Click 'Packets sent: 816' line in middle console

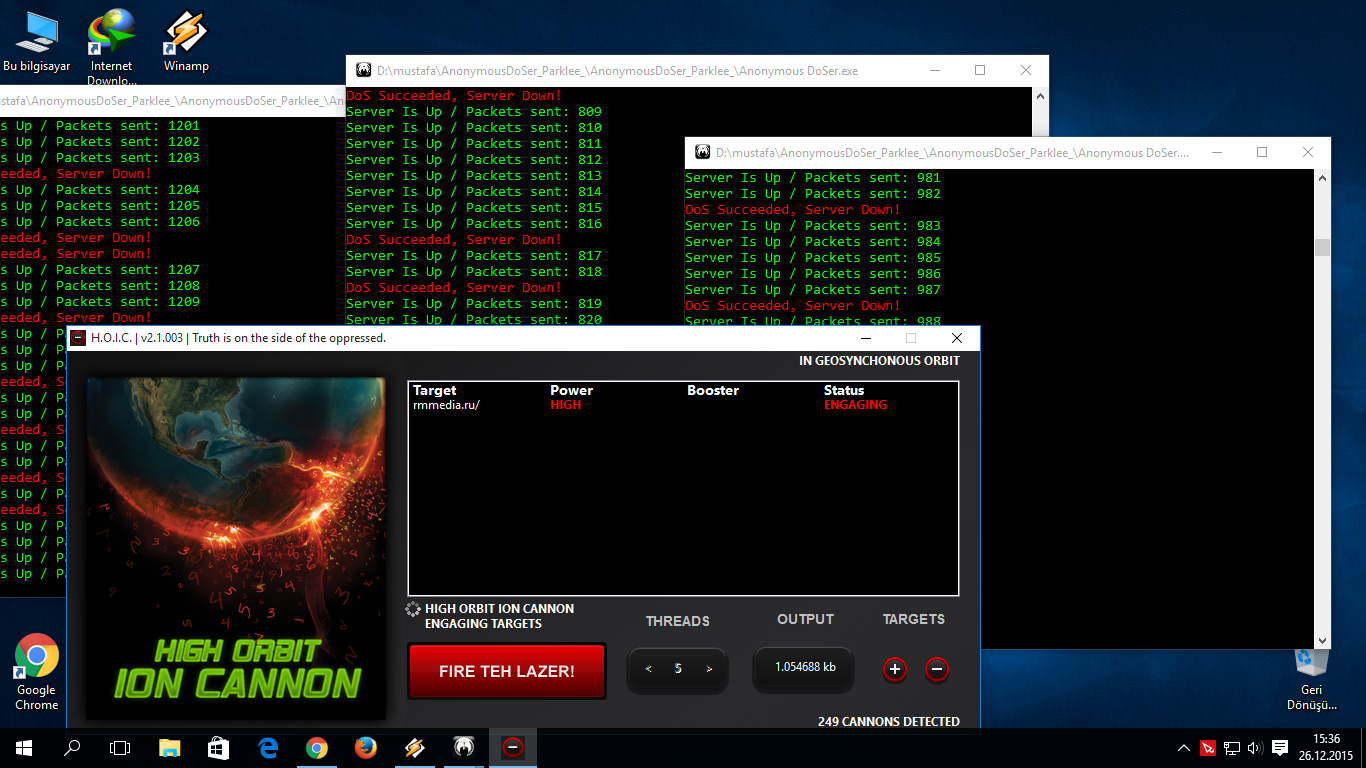tap(474, 224)
